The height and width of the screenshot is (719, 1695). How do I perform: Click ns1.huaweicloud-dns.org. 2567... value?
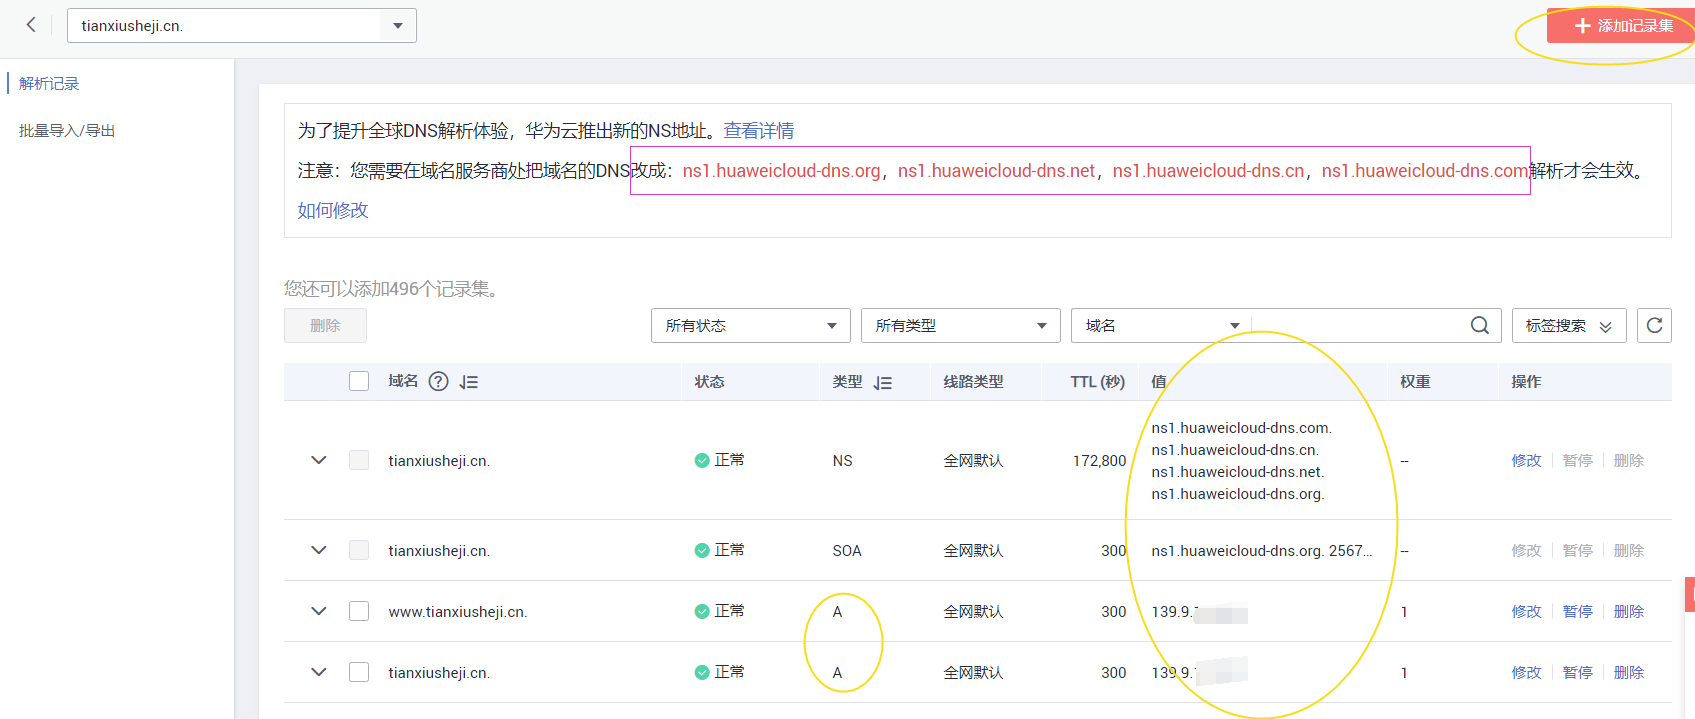(1261, 551)
